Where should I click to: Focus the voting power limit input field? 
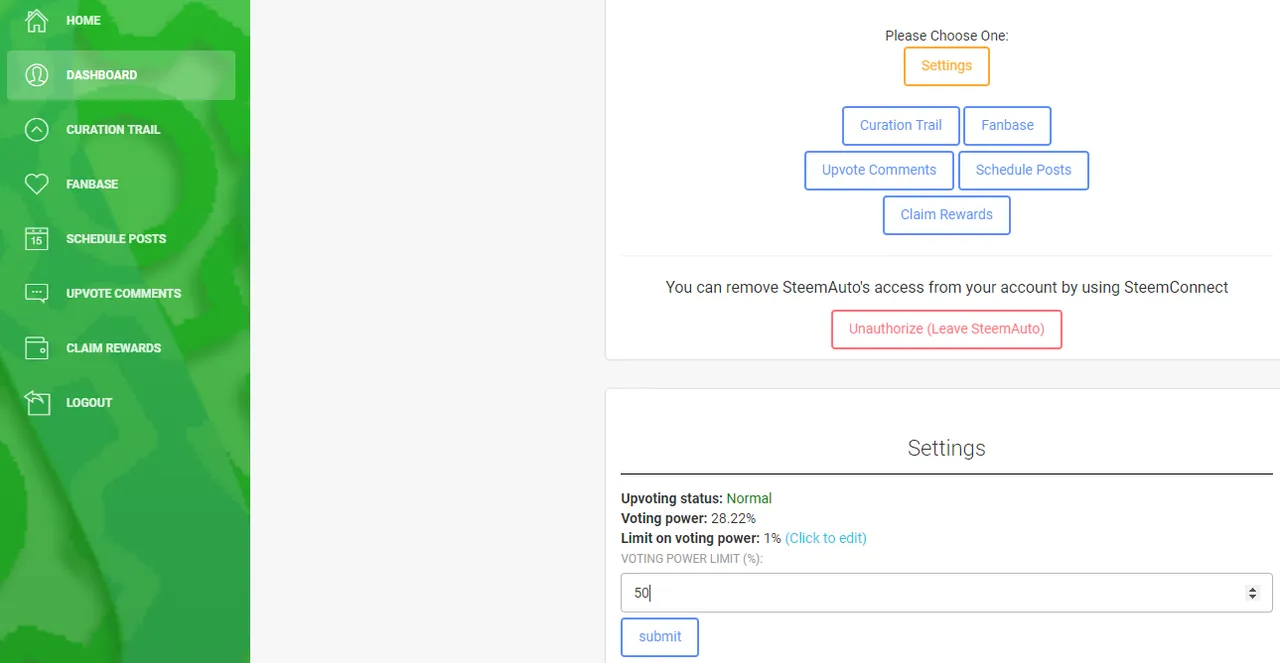946,593
